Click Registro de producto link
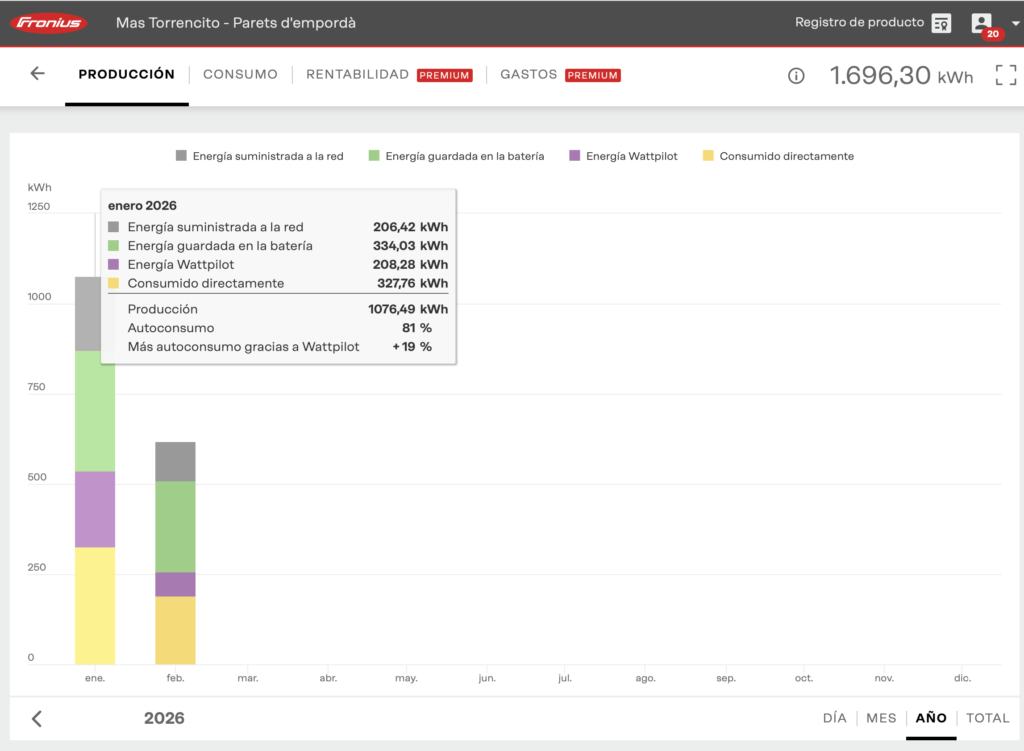Screen dimensions: 1024x751 click(859, 23)
